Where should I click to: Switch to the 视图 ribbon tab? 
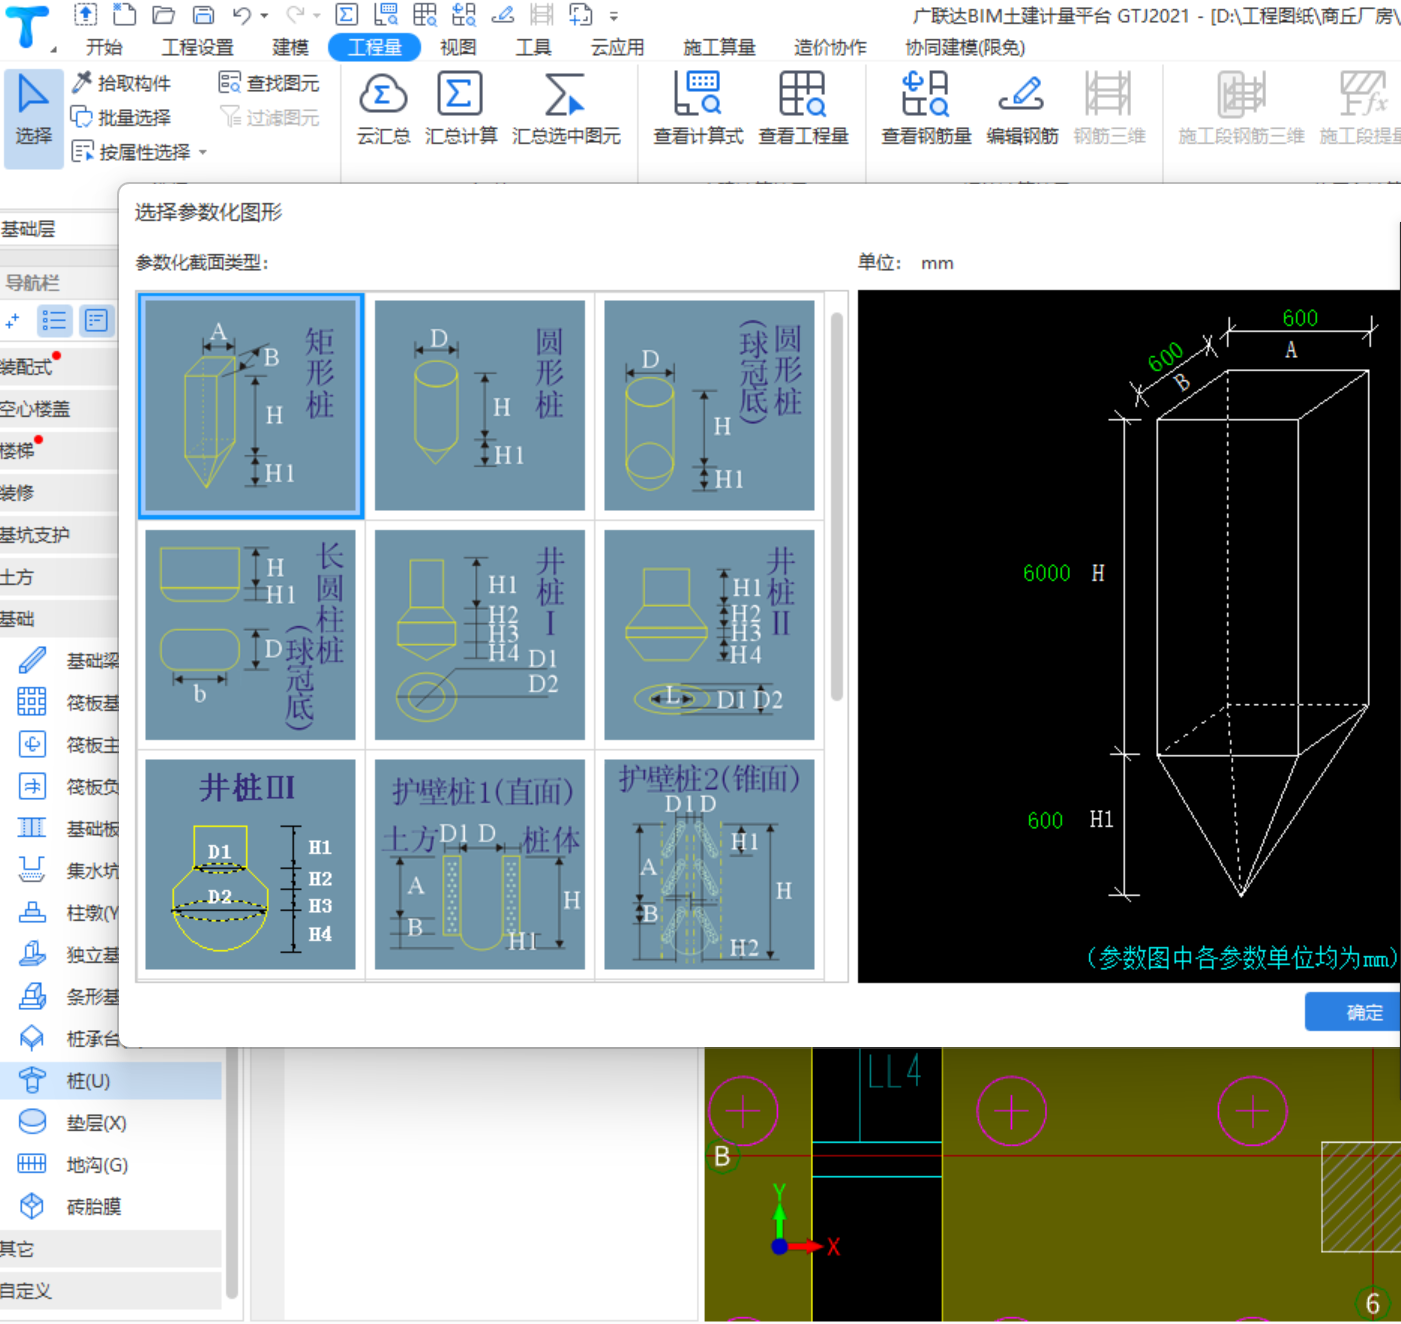tap(458, 47)
